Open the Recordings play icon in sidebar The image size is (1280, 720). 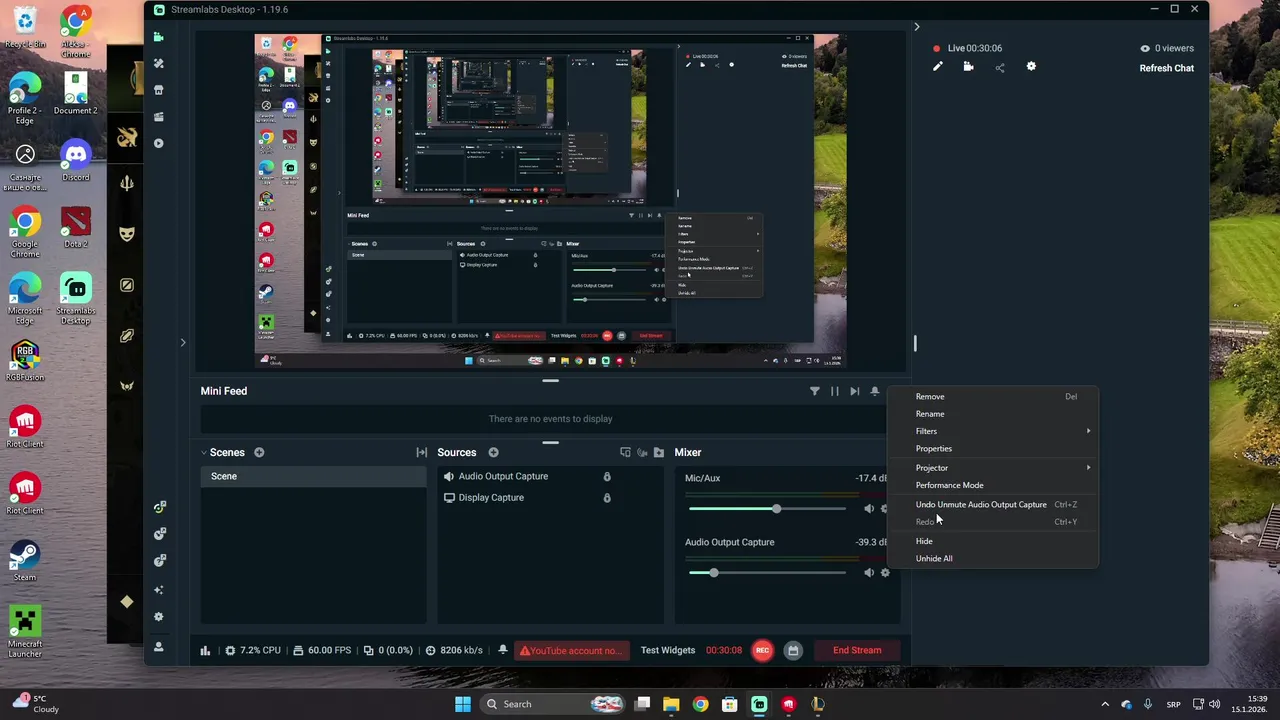click(x=158, y=143)
